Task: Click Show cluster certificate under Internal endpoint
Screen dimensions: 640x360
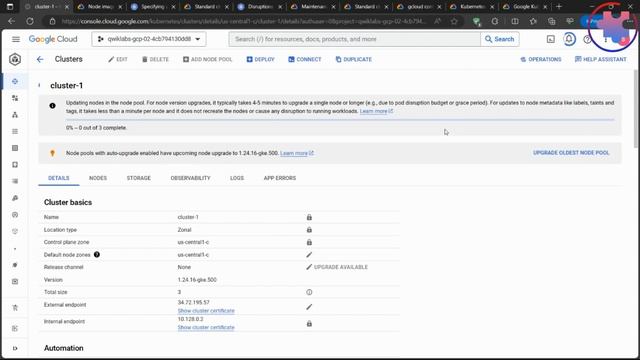Action: 206,328
